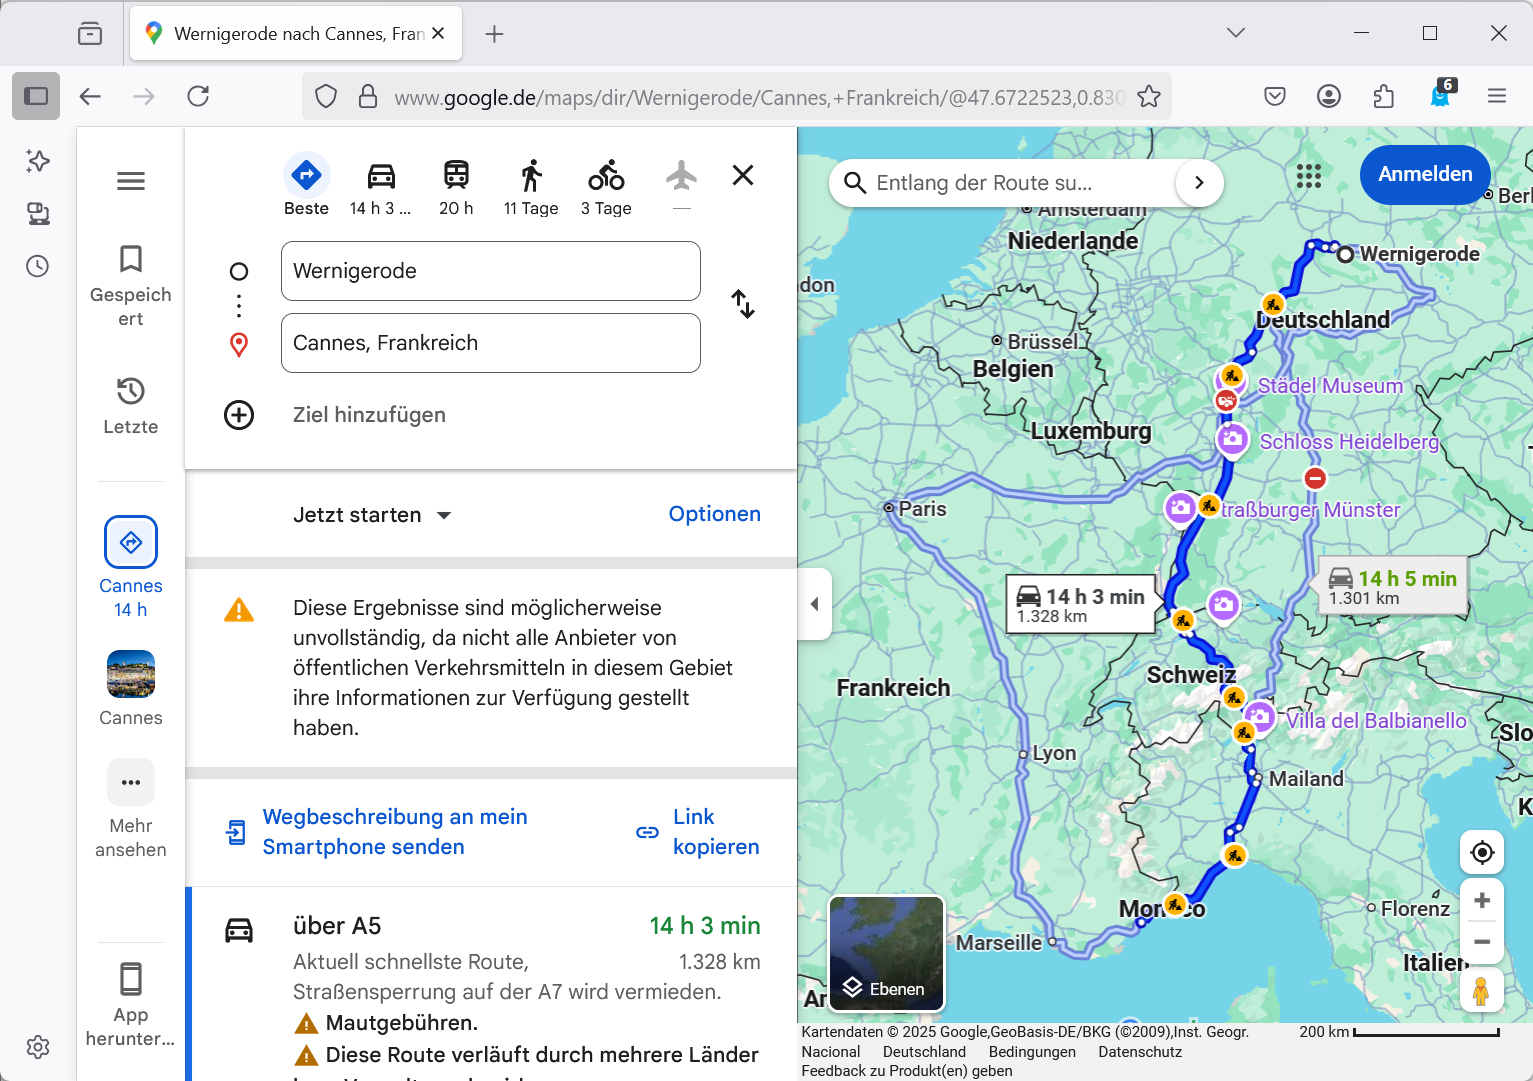Open the browser extensions icon
Viewport: 1533px width, 1081px height.
(x=1384, y=96)
